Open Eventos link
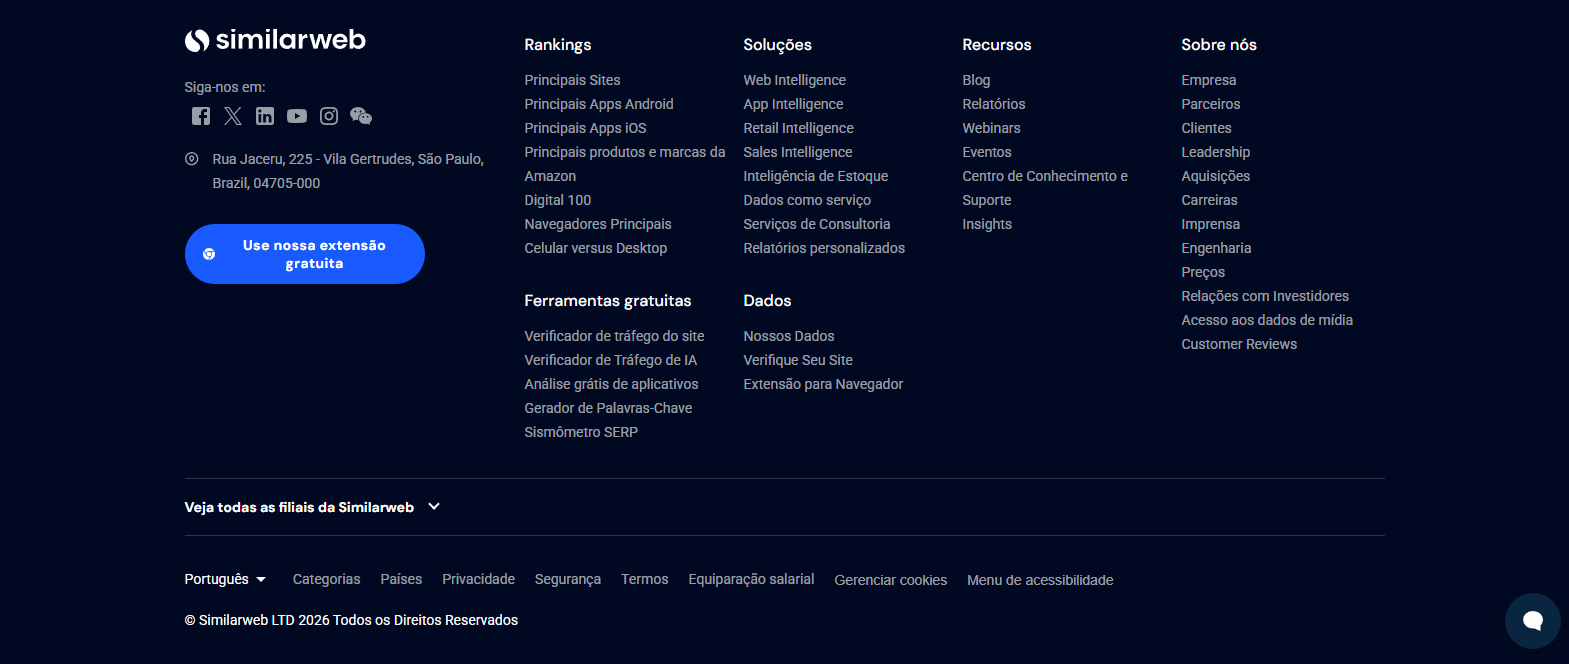The image size is (1569, 664). pos(987,152)
